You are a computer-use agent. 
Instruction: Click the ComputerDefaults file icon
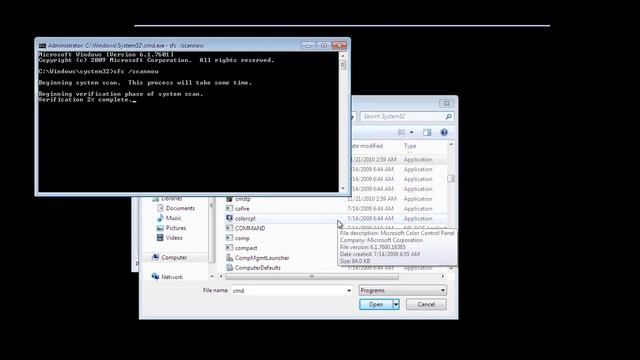click(x=229, y=267)
